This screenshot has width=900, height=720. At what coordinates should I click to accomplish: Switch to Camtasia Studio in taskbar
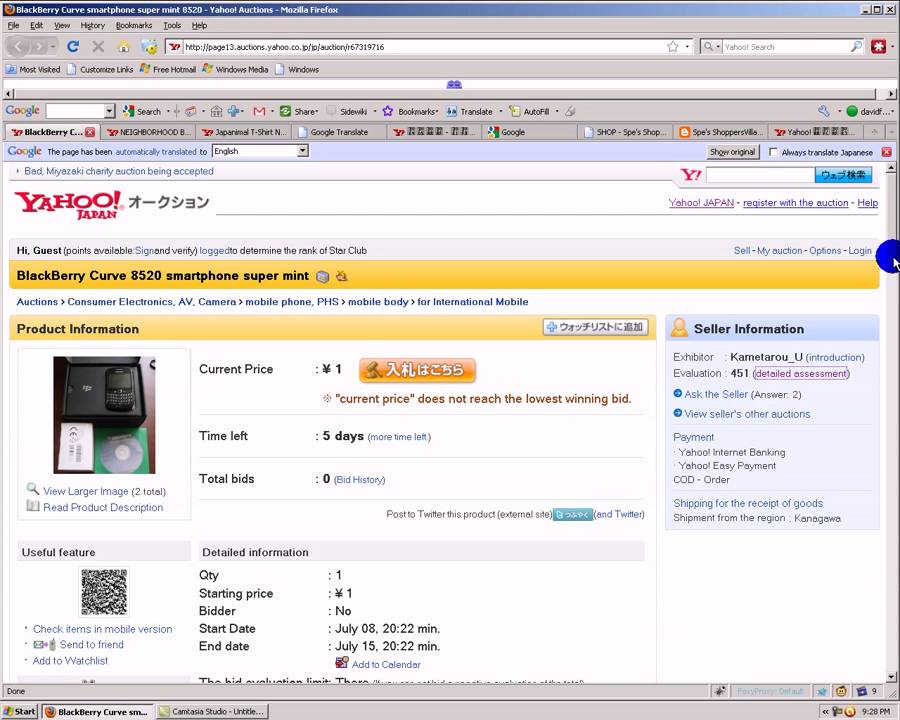click(212, 711)
